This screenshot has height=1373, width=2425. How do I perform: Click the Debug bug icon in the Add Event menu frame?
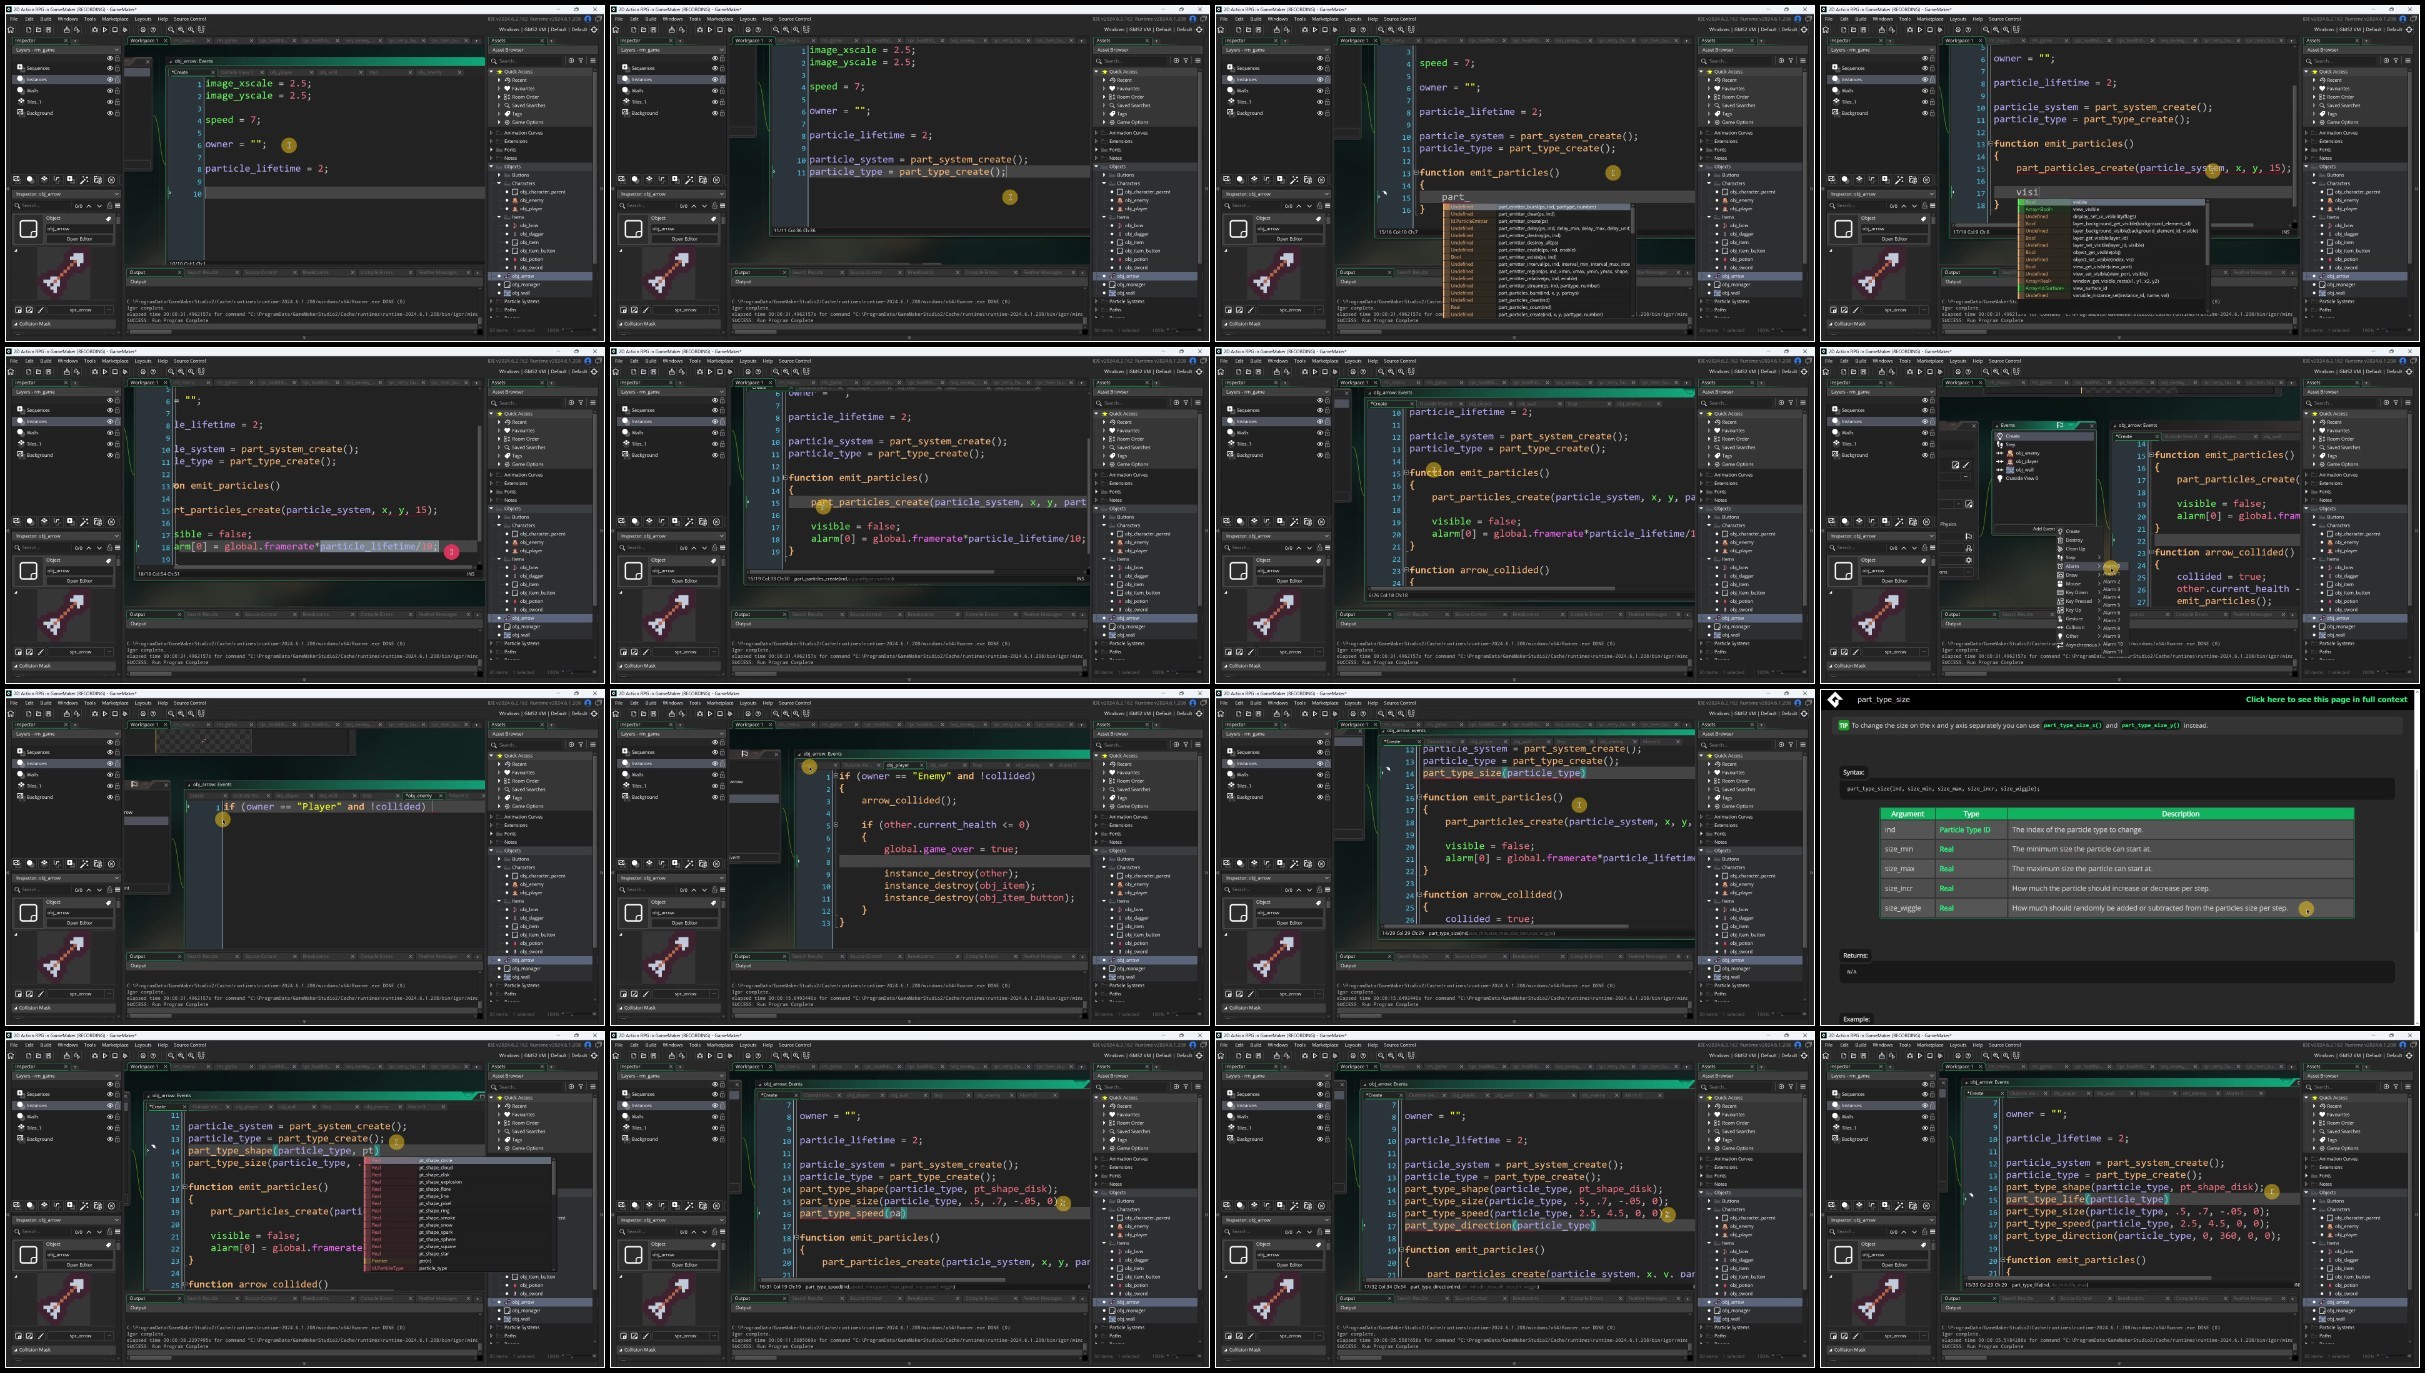1910,372
